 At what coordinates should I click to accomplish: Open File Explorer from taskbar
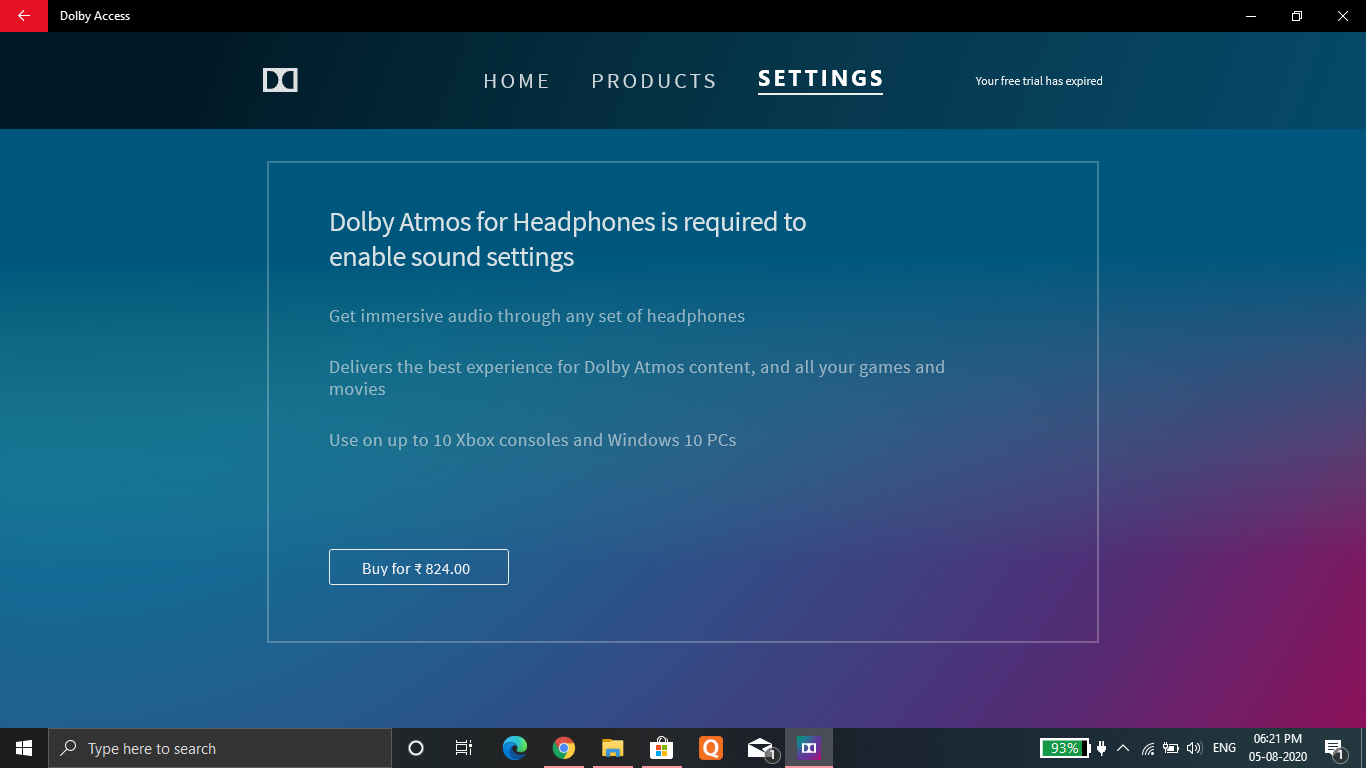tap(613, 748)
